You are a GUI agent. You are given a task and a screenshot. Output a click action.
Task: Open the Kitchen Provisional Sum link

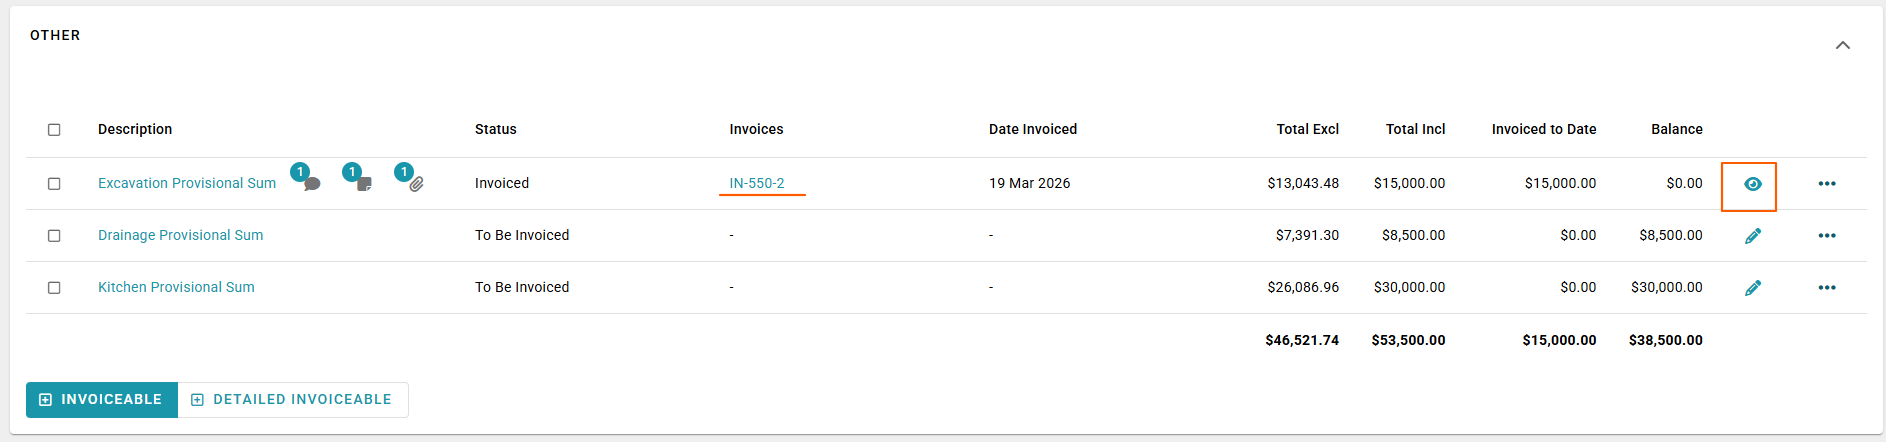click(x=176, y=288)
